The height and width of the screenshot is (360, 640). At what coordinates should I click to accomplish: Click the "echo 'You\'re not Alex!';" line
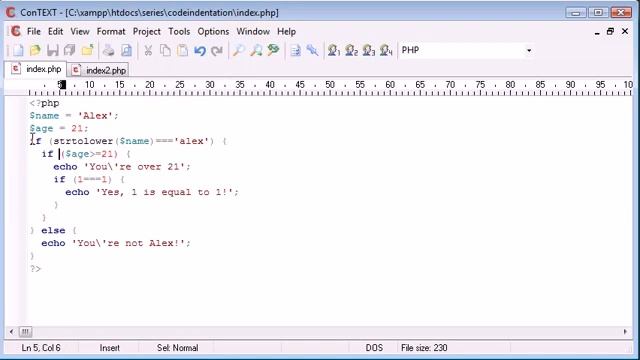(x=116, y=243)
